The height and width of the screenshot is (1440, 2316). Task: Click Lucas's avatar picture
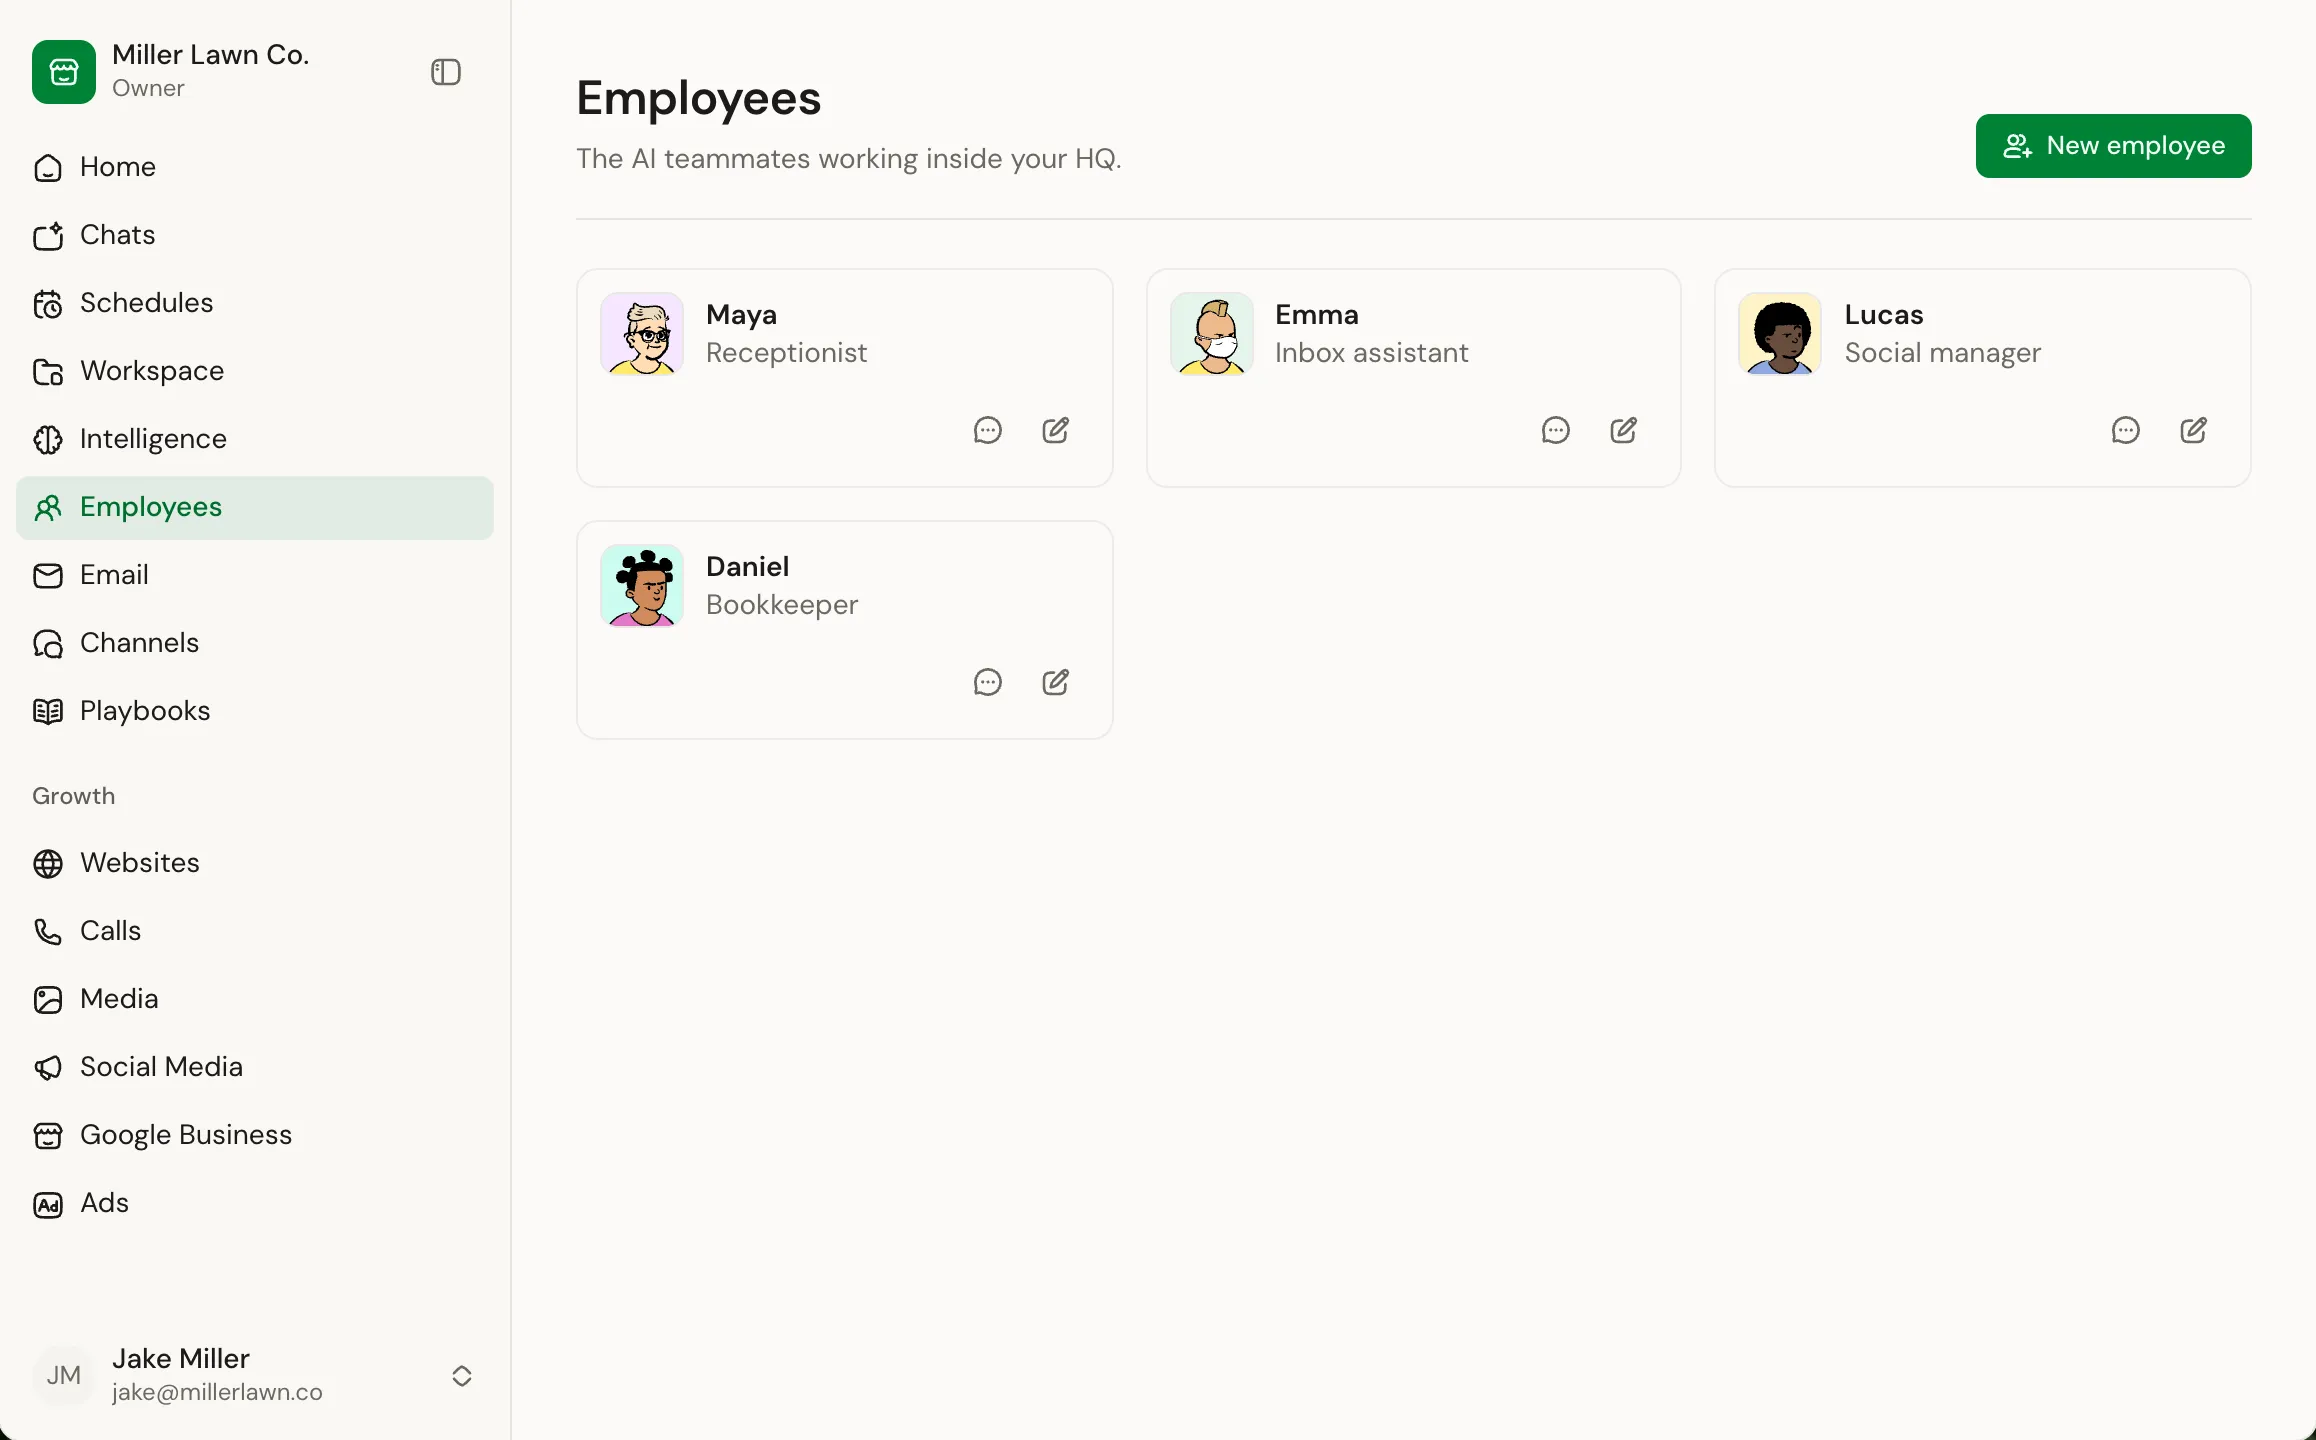tap(1780, 334)
